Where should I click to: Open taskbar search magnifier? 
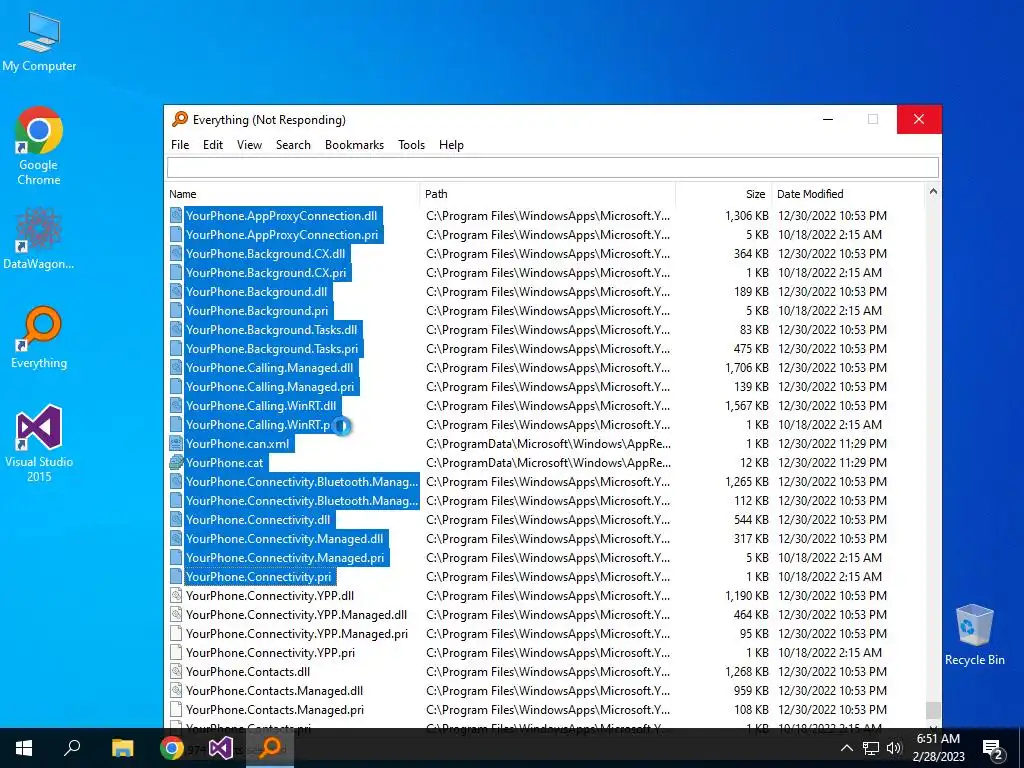click(x=72, y=748)
